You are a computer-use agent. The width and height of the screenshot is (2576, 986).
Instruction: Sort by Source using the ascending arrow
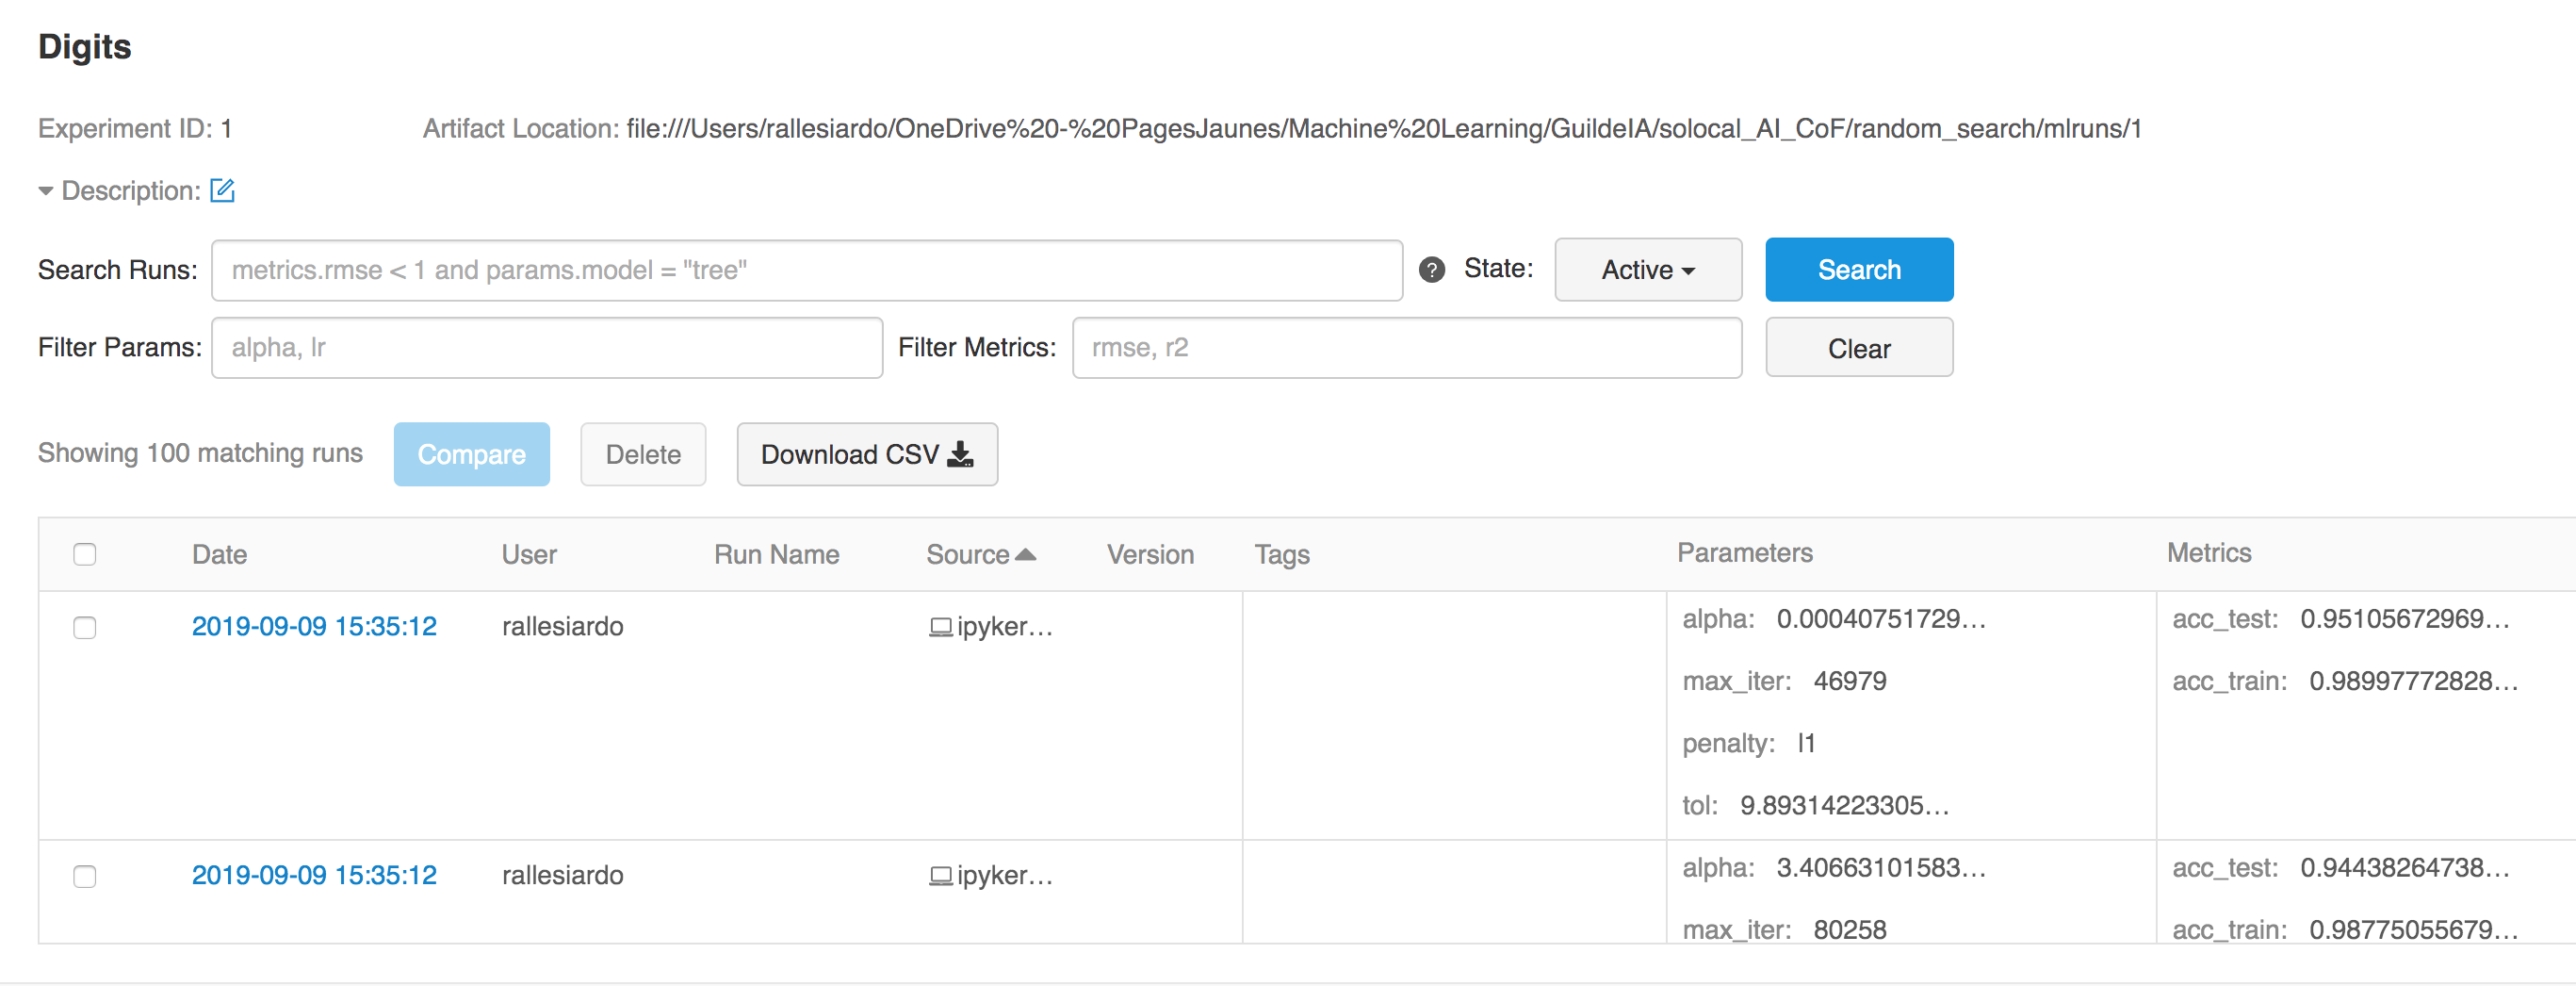pos(1025,554)
